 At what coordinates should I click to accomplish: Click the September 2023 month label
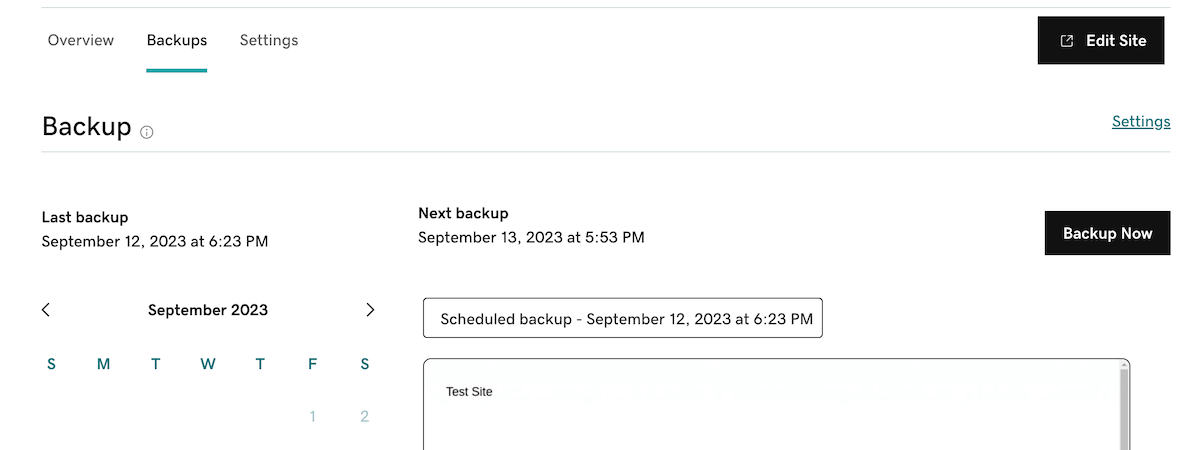pyautogui.click(x=208, y=310)
